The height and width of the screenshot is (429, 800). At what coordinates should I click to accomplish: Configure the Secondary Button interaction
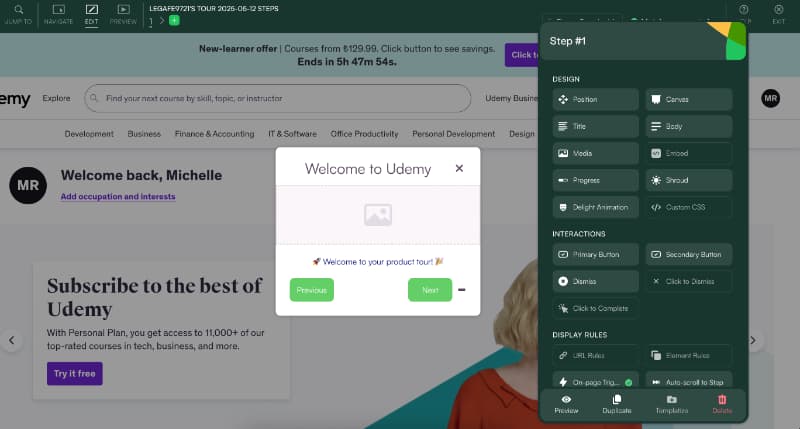tap(689, 255)
